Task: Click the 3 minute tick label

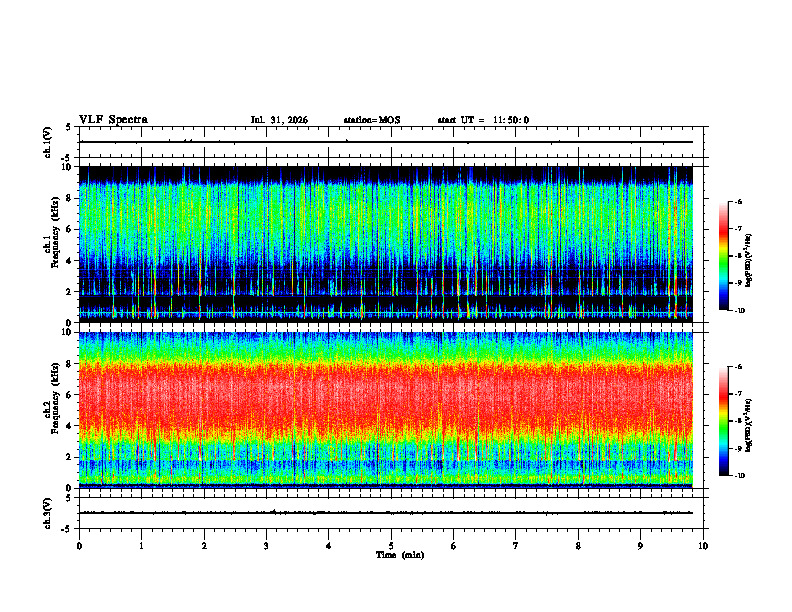Action: point(266,546)
